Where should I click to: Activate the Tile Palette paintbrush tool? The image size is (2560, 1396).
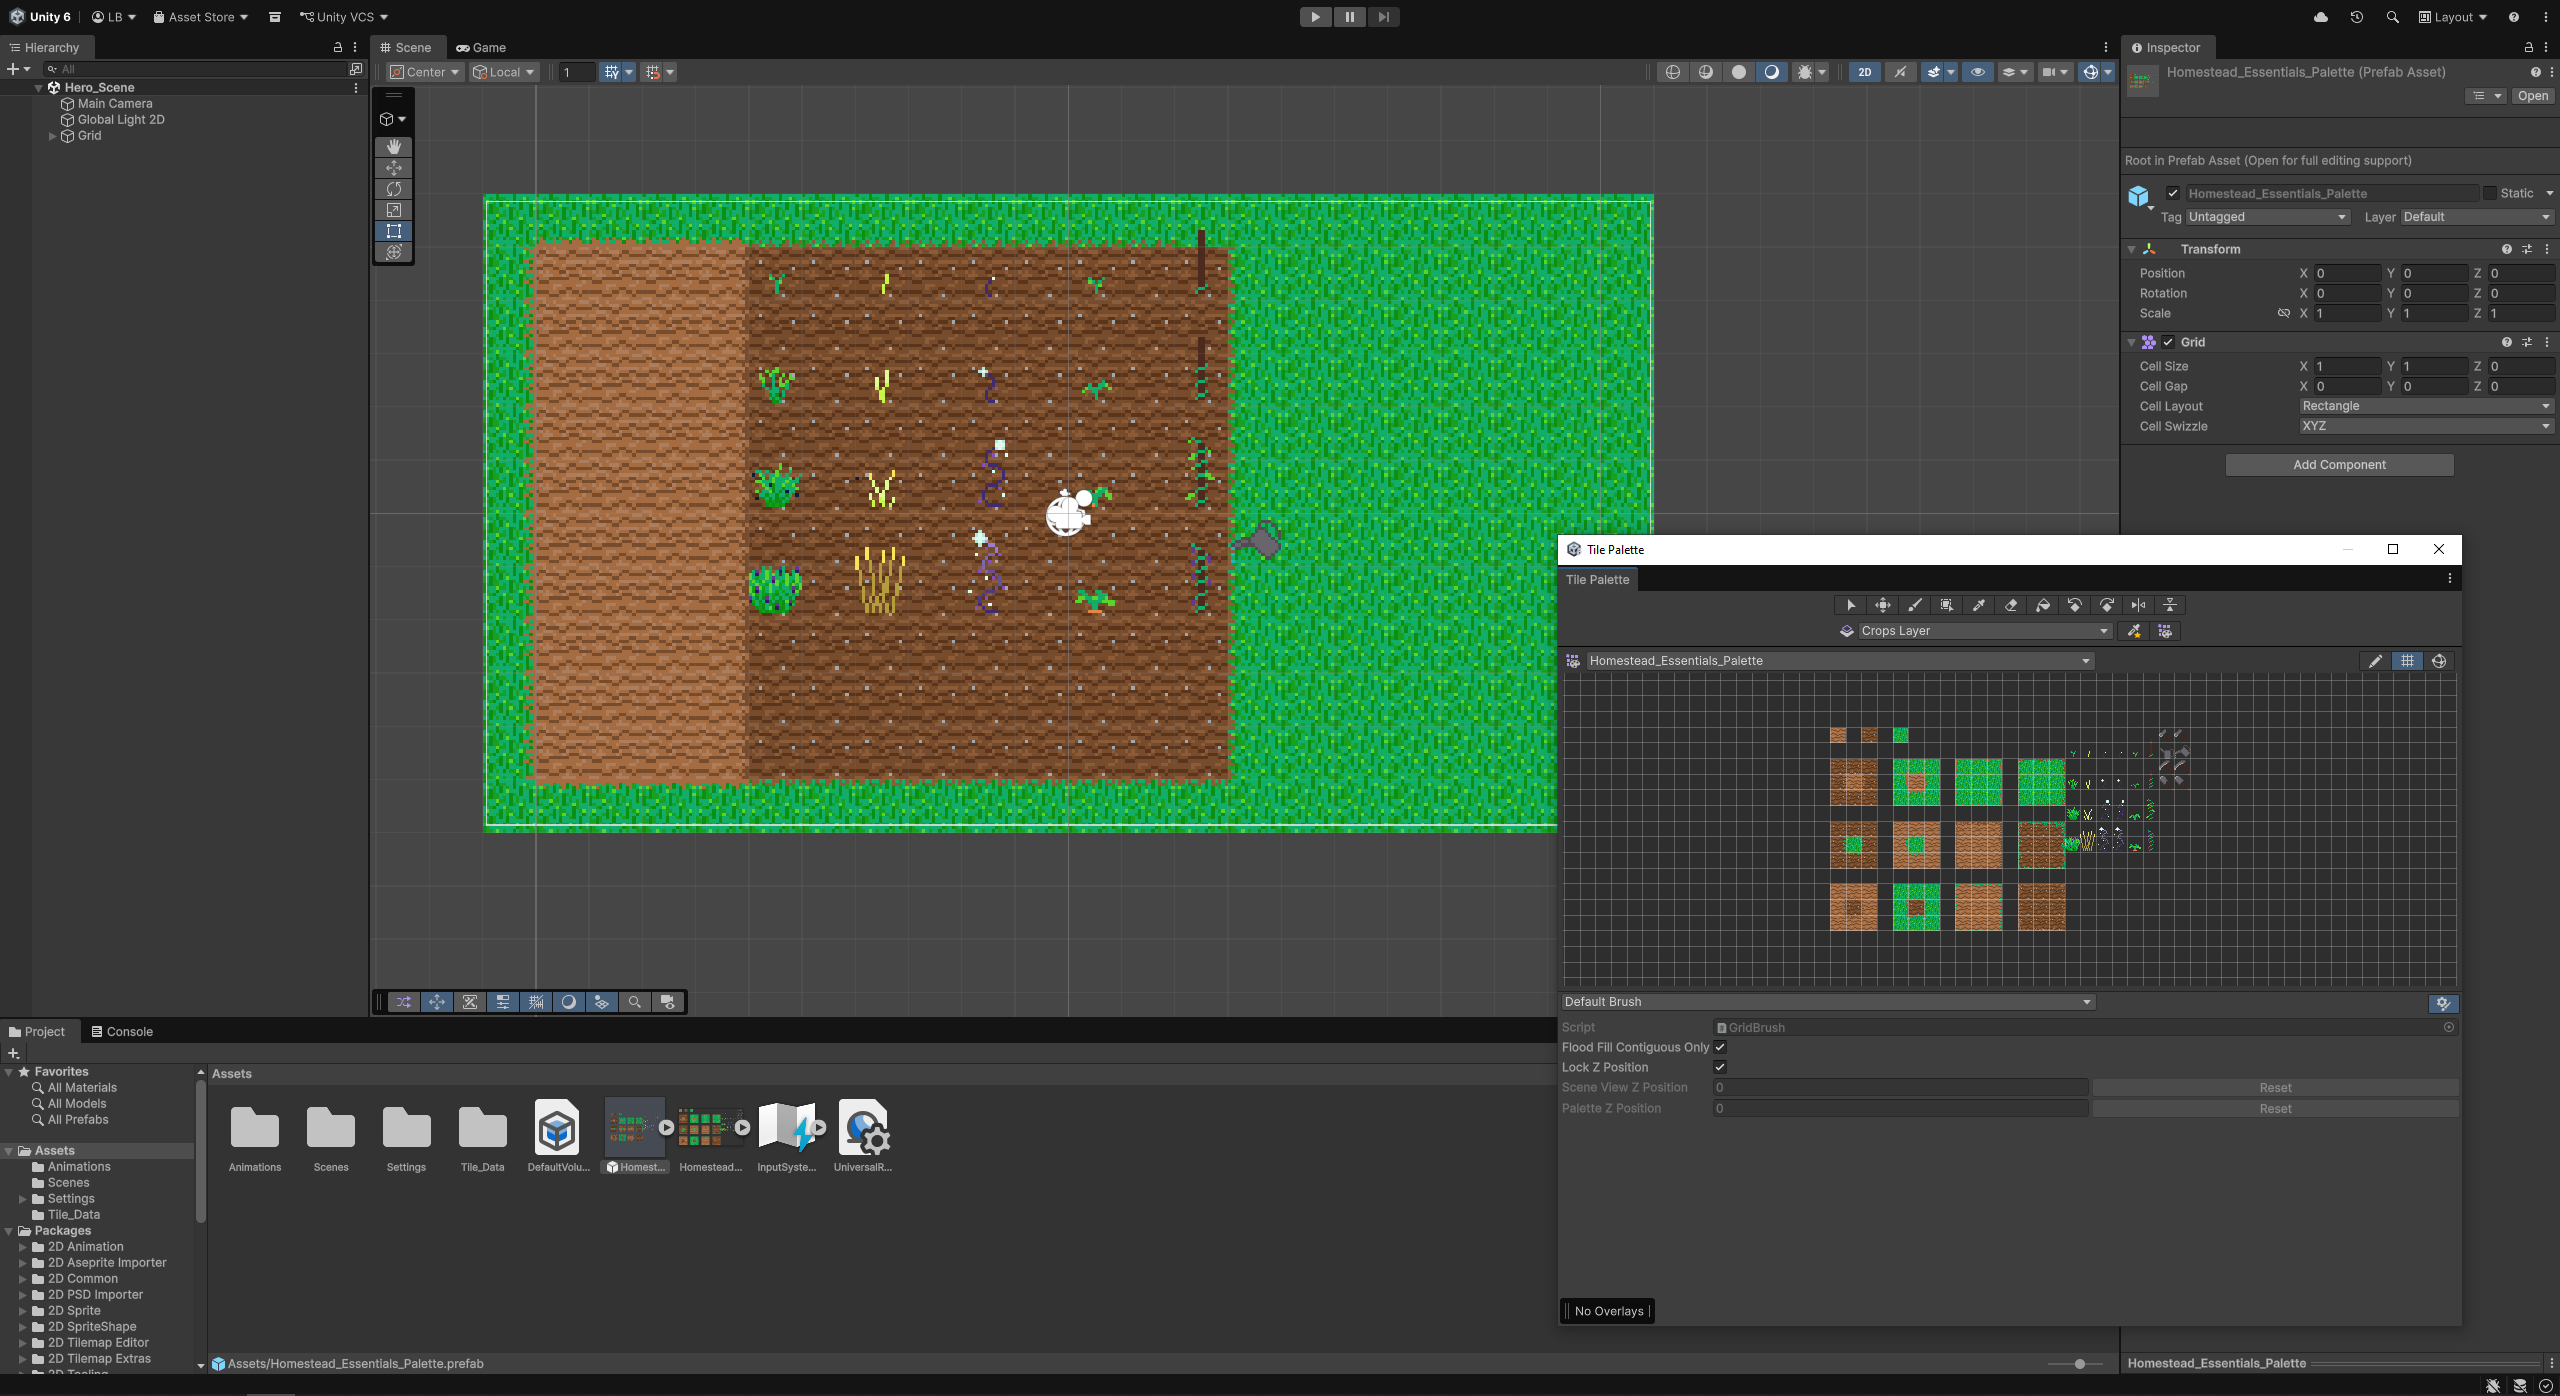tap(1915, 605)
